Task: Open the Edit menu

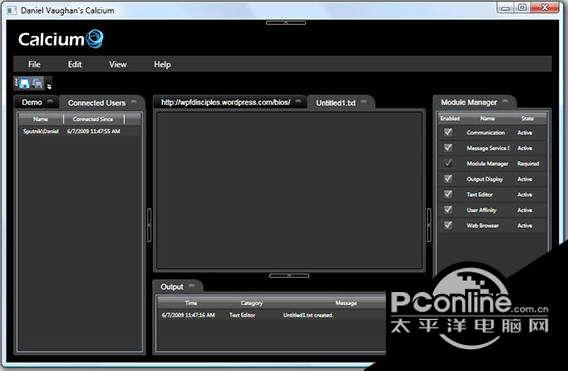Action: click(75, 64)
